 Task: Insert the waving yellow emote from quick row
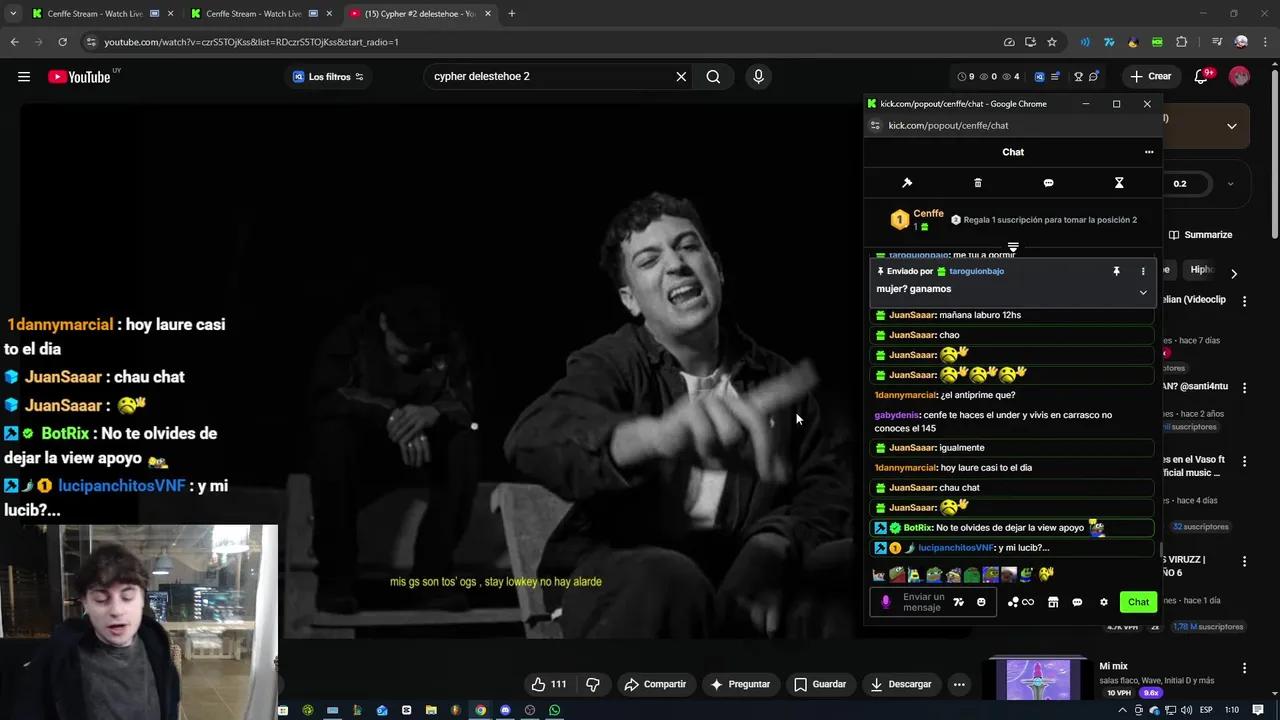click(x=1046, y=574)
